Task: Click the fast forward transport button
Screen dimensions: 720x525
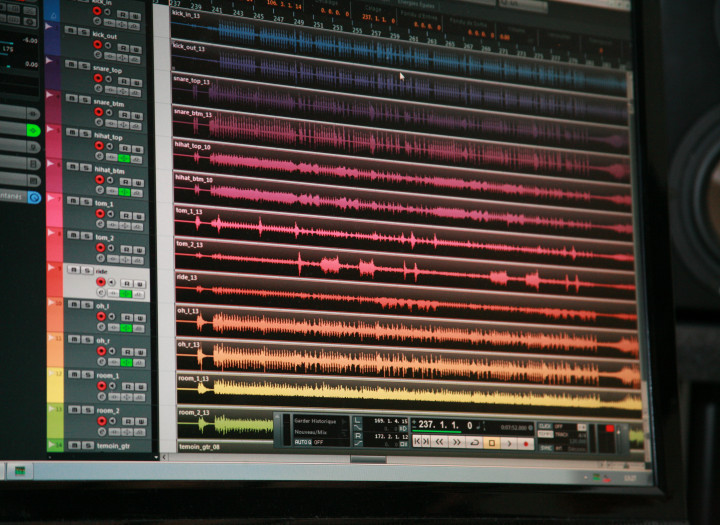Action: click(457, 442)
